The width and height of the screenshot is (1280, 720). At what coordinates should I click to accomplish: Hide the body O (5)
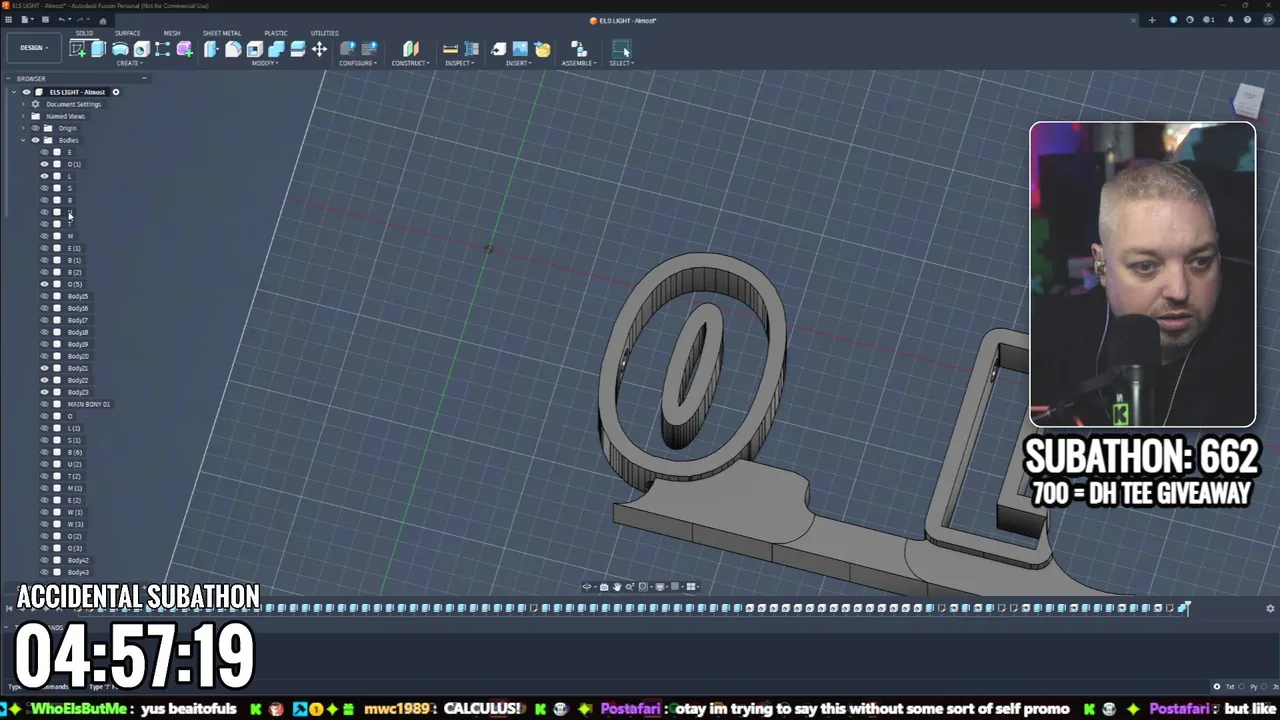44,284
